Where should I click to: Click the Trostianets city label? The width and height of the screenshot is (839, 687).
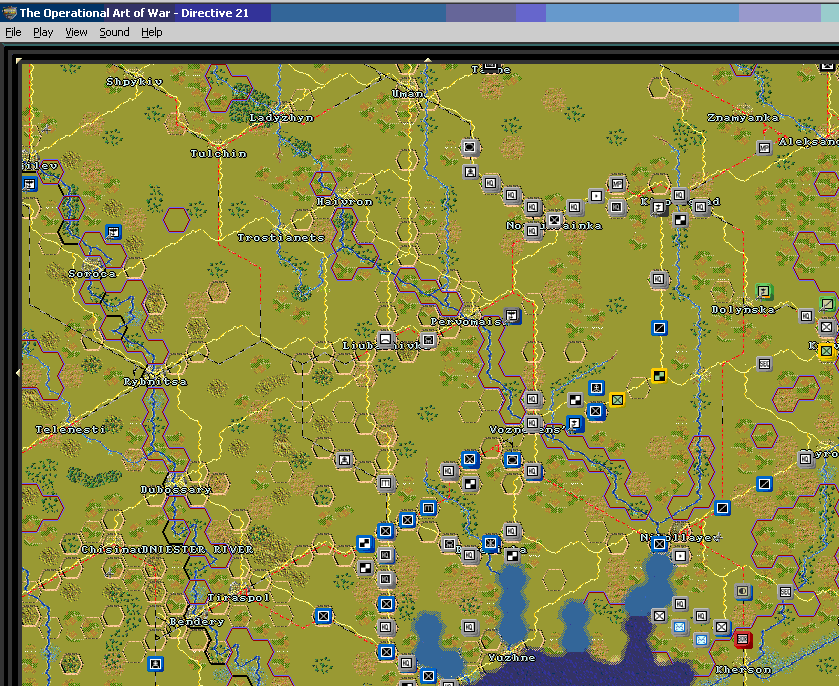point(281,238)
